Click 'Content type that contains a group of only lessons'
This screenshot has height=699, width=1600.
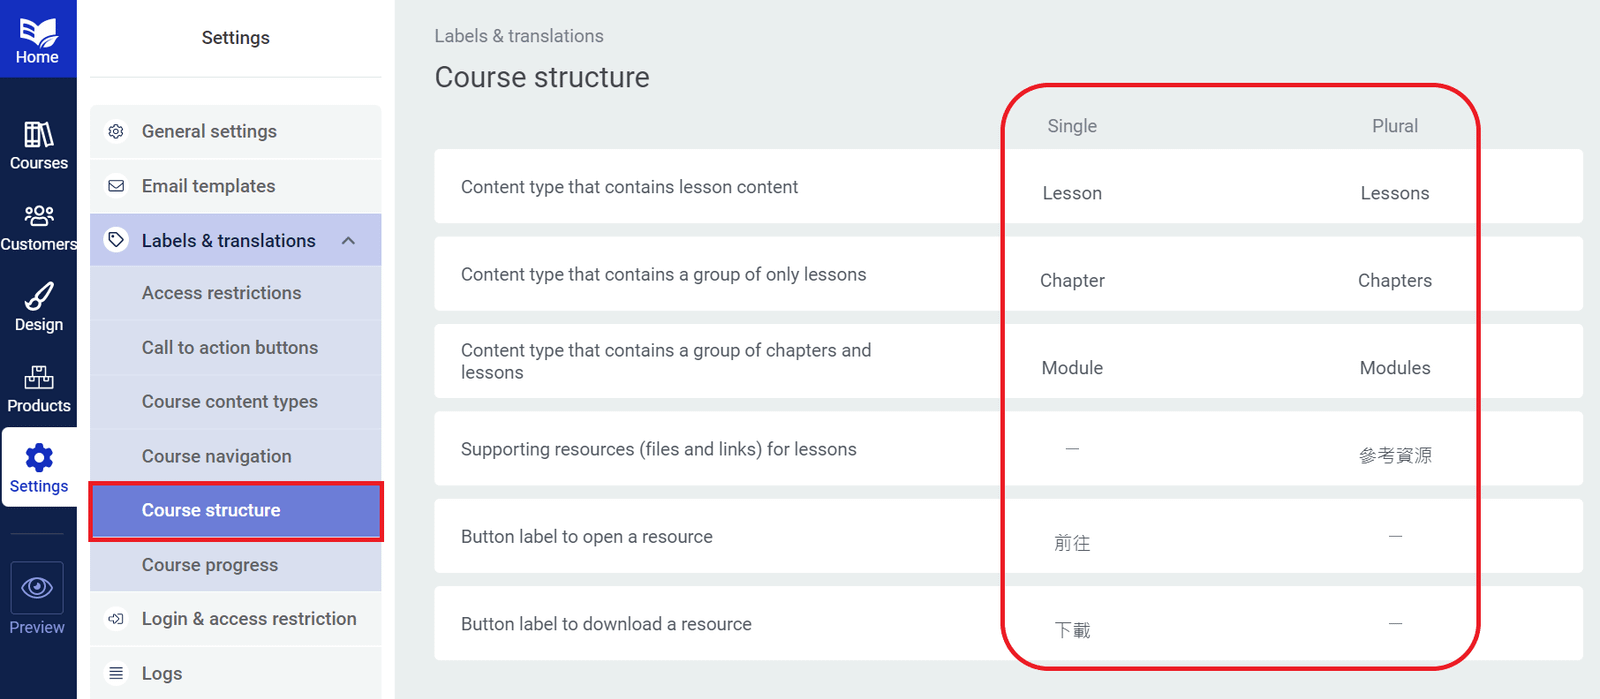click(x=663, y=274)
